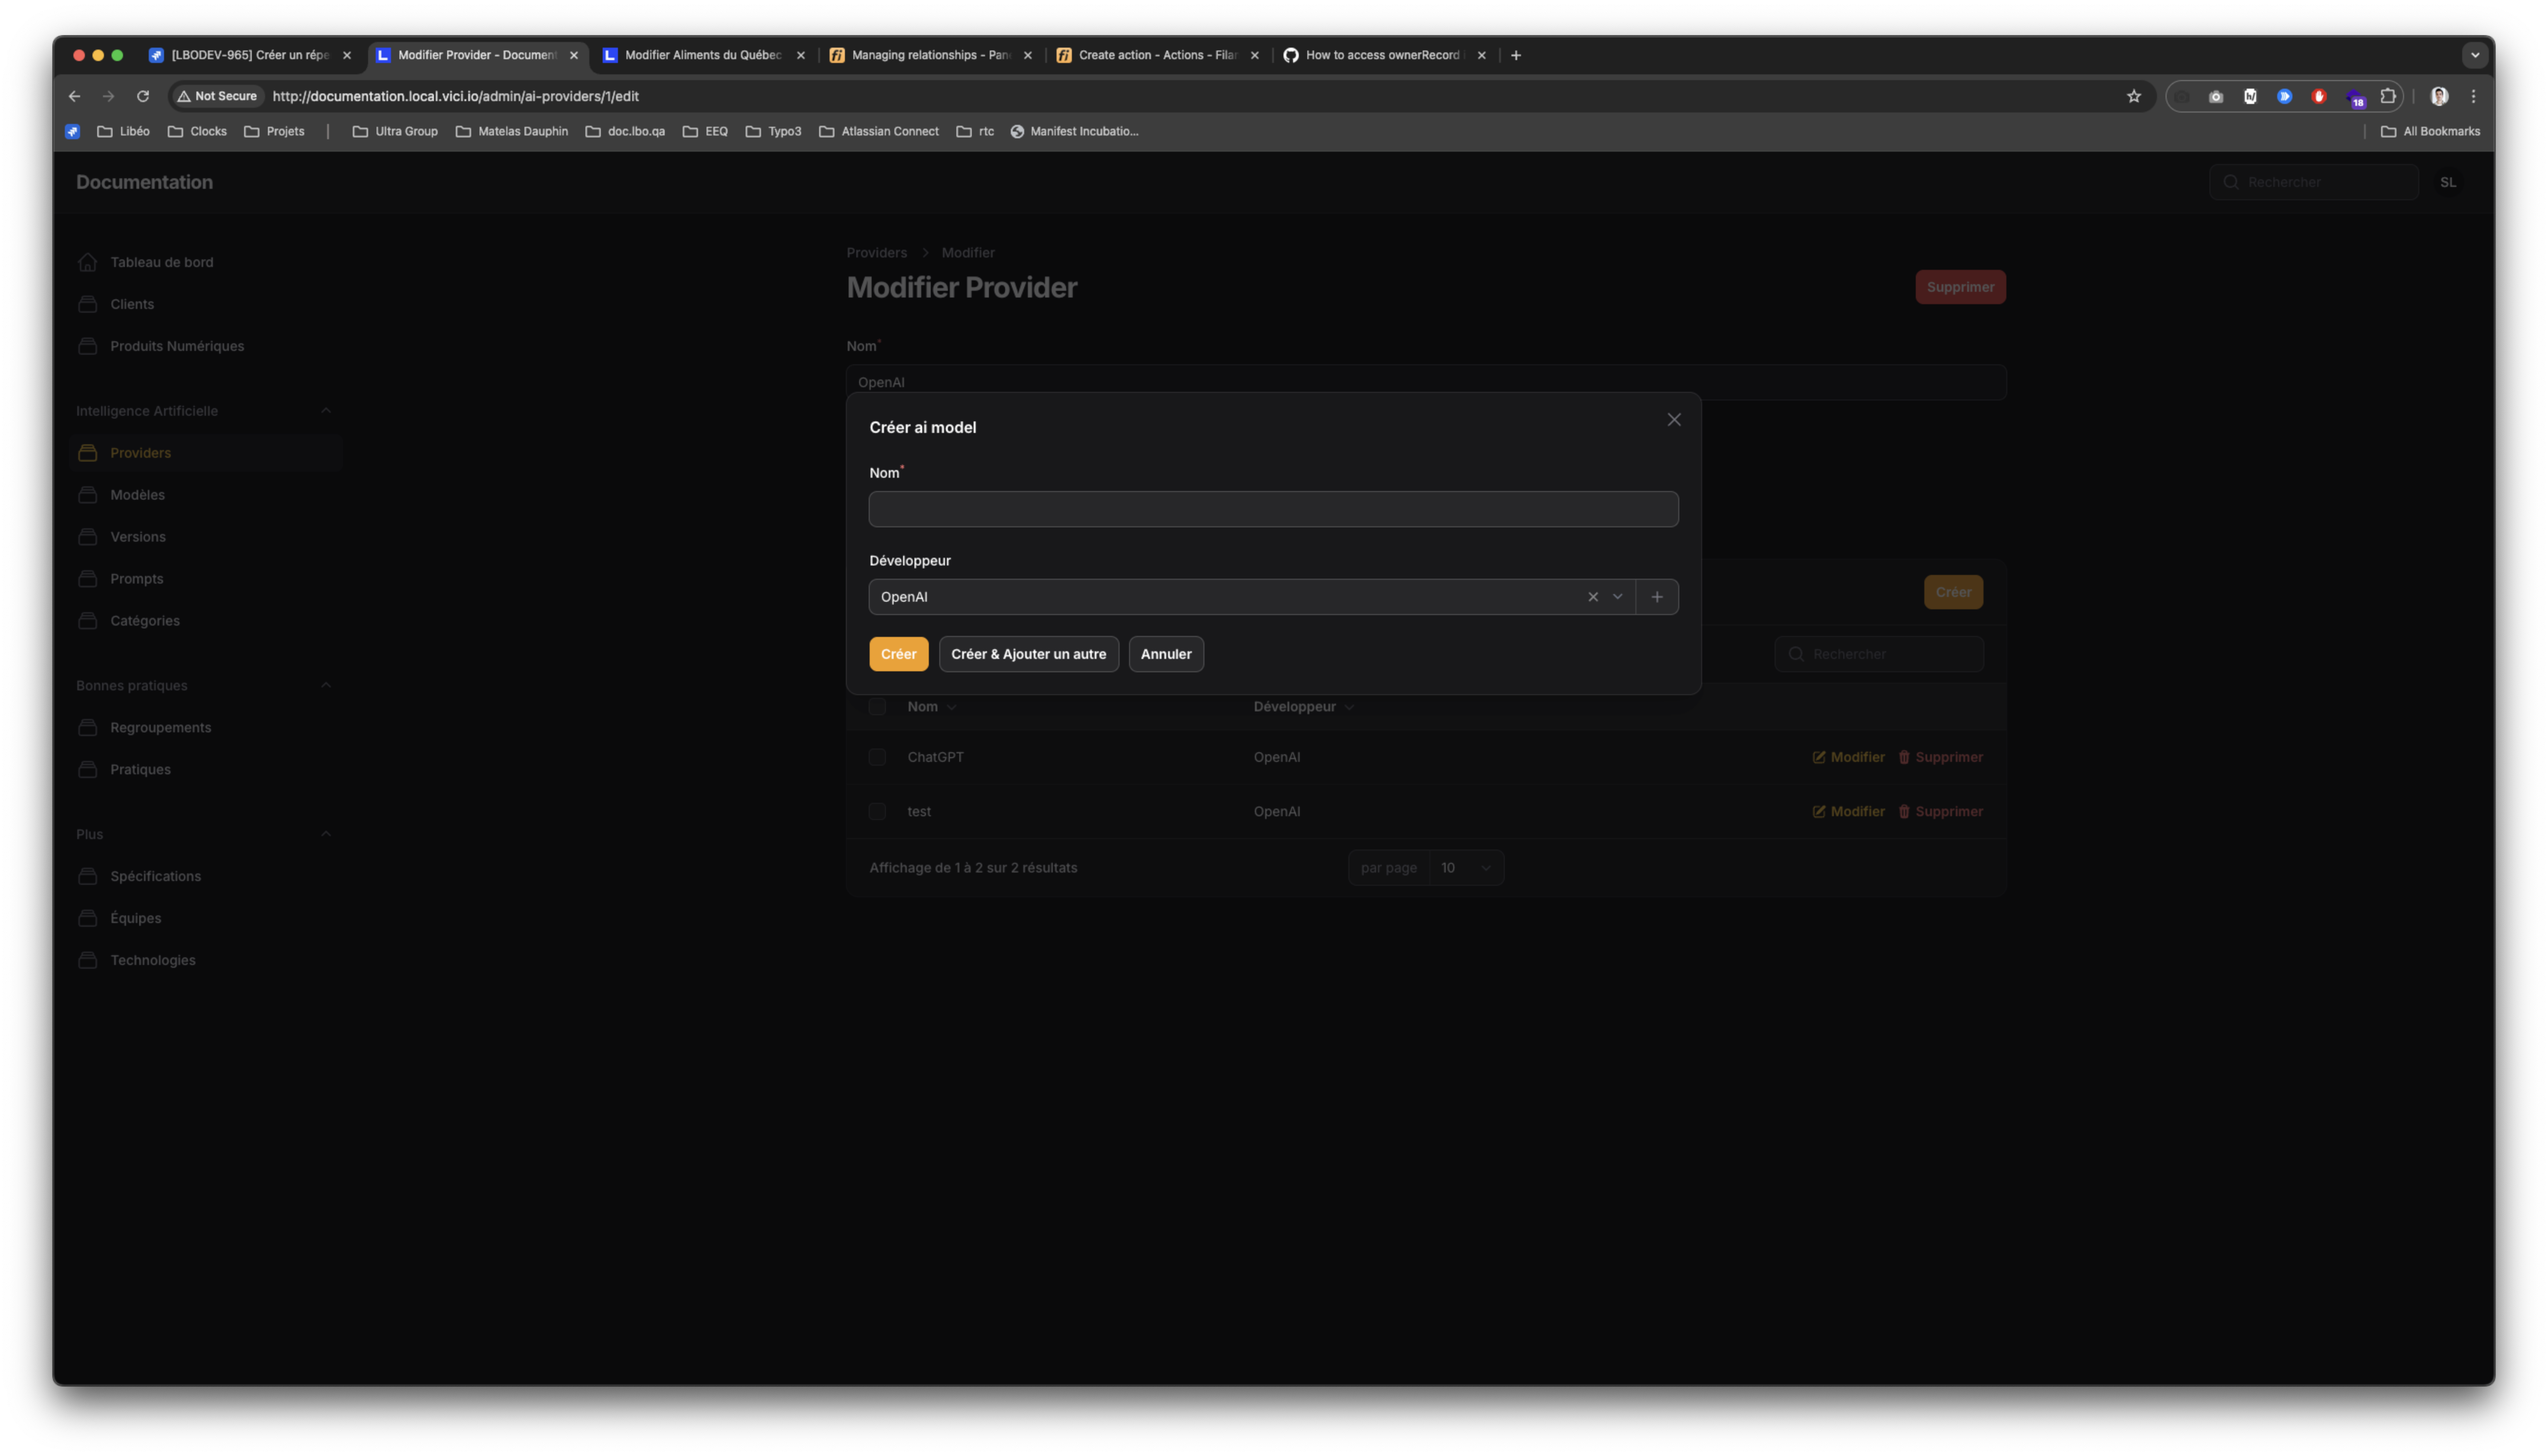Check the ChatGPT row checkbox
The image size is (2548, 1456).
point(877,757)
